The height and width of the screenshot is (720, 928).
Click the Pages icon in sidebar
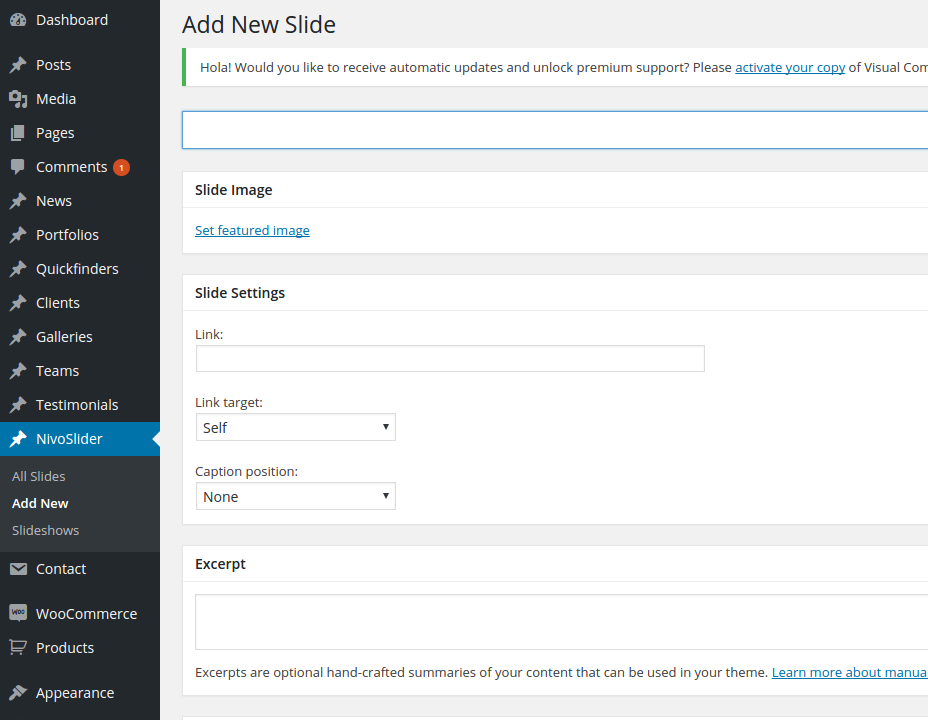tap(18, 133)
